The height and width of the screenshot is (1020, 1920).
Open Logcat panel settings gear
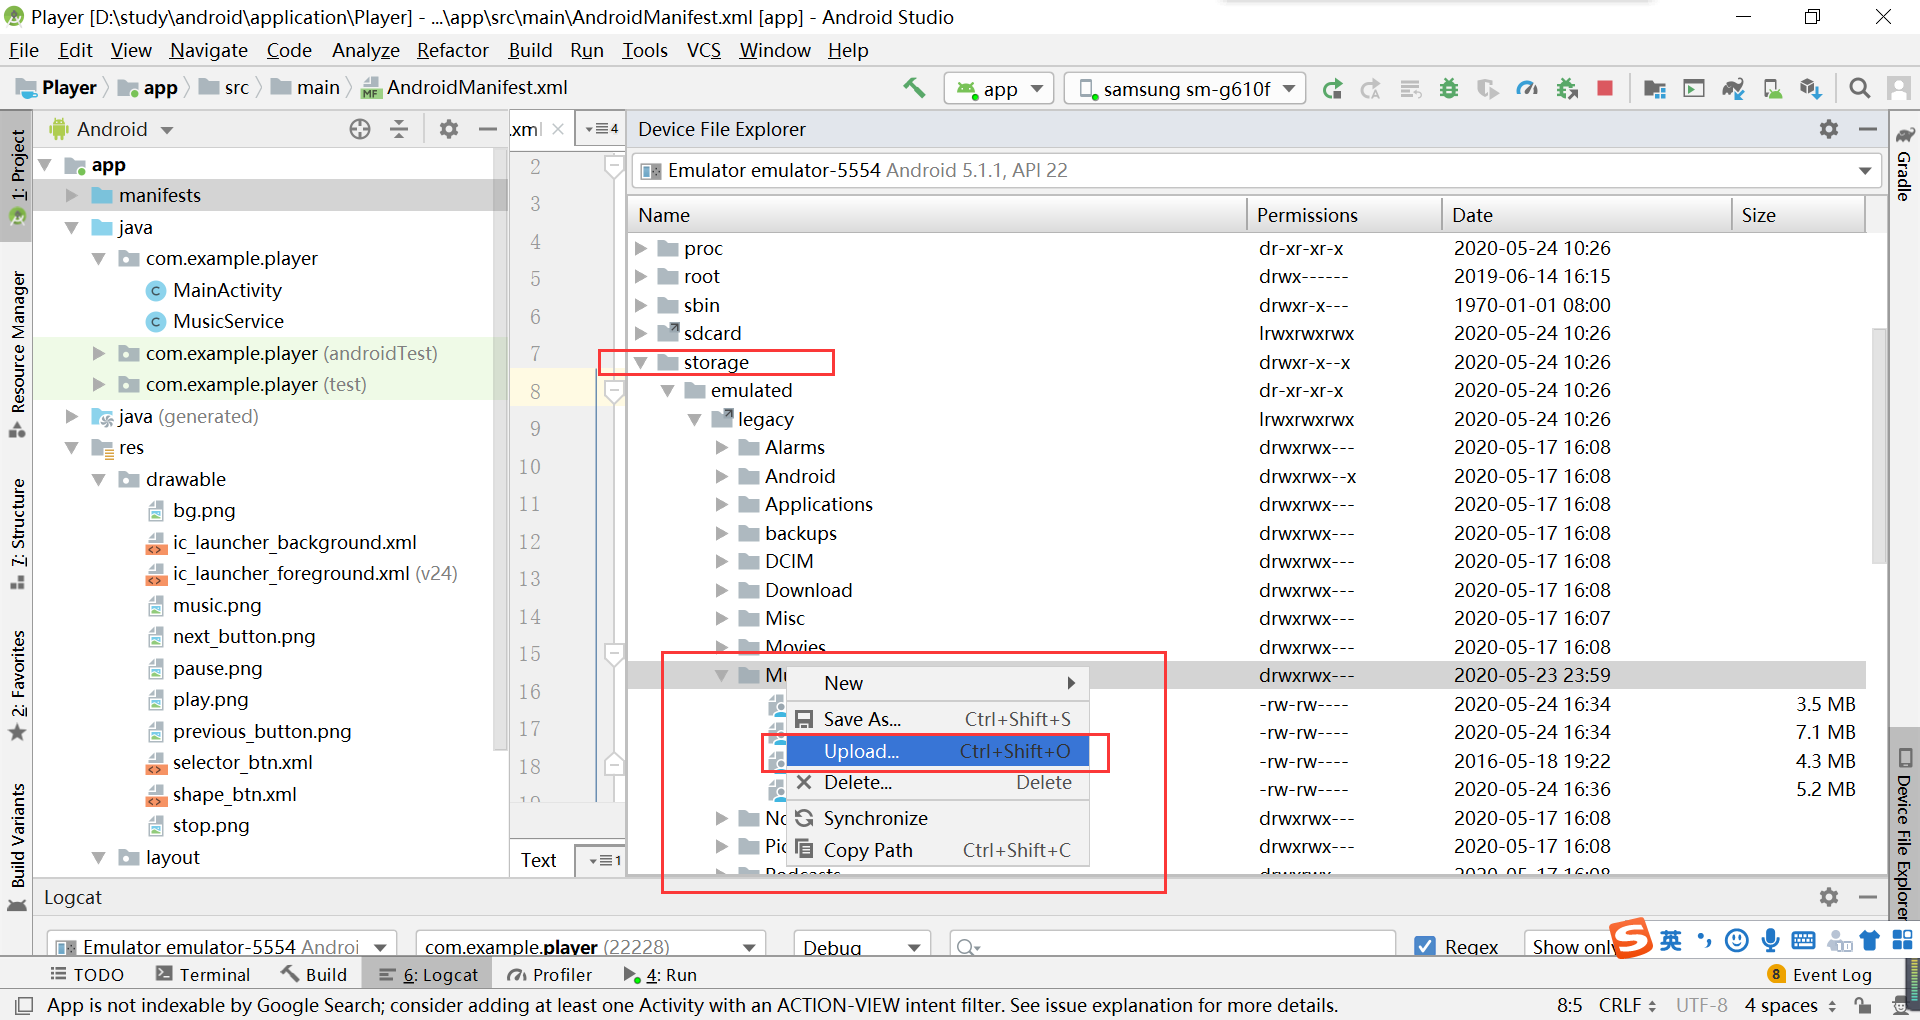click(1829, 897)
